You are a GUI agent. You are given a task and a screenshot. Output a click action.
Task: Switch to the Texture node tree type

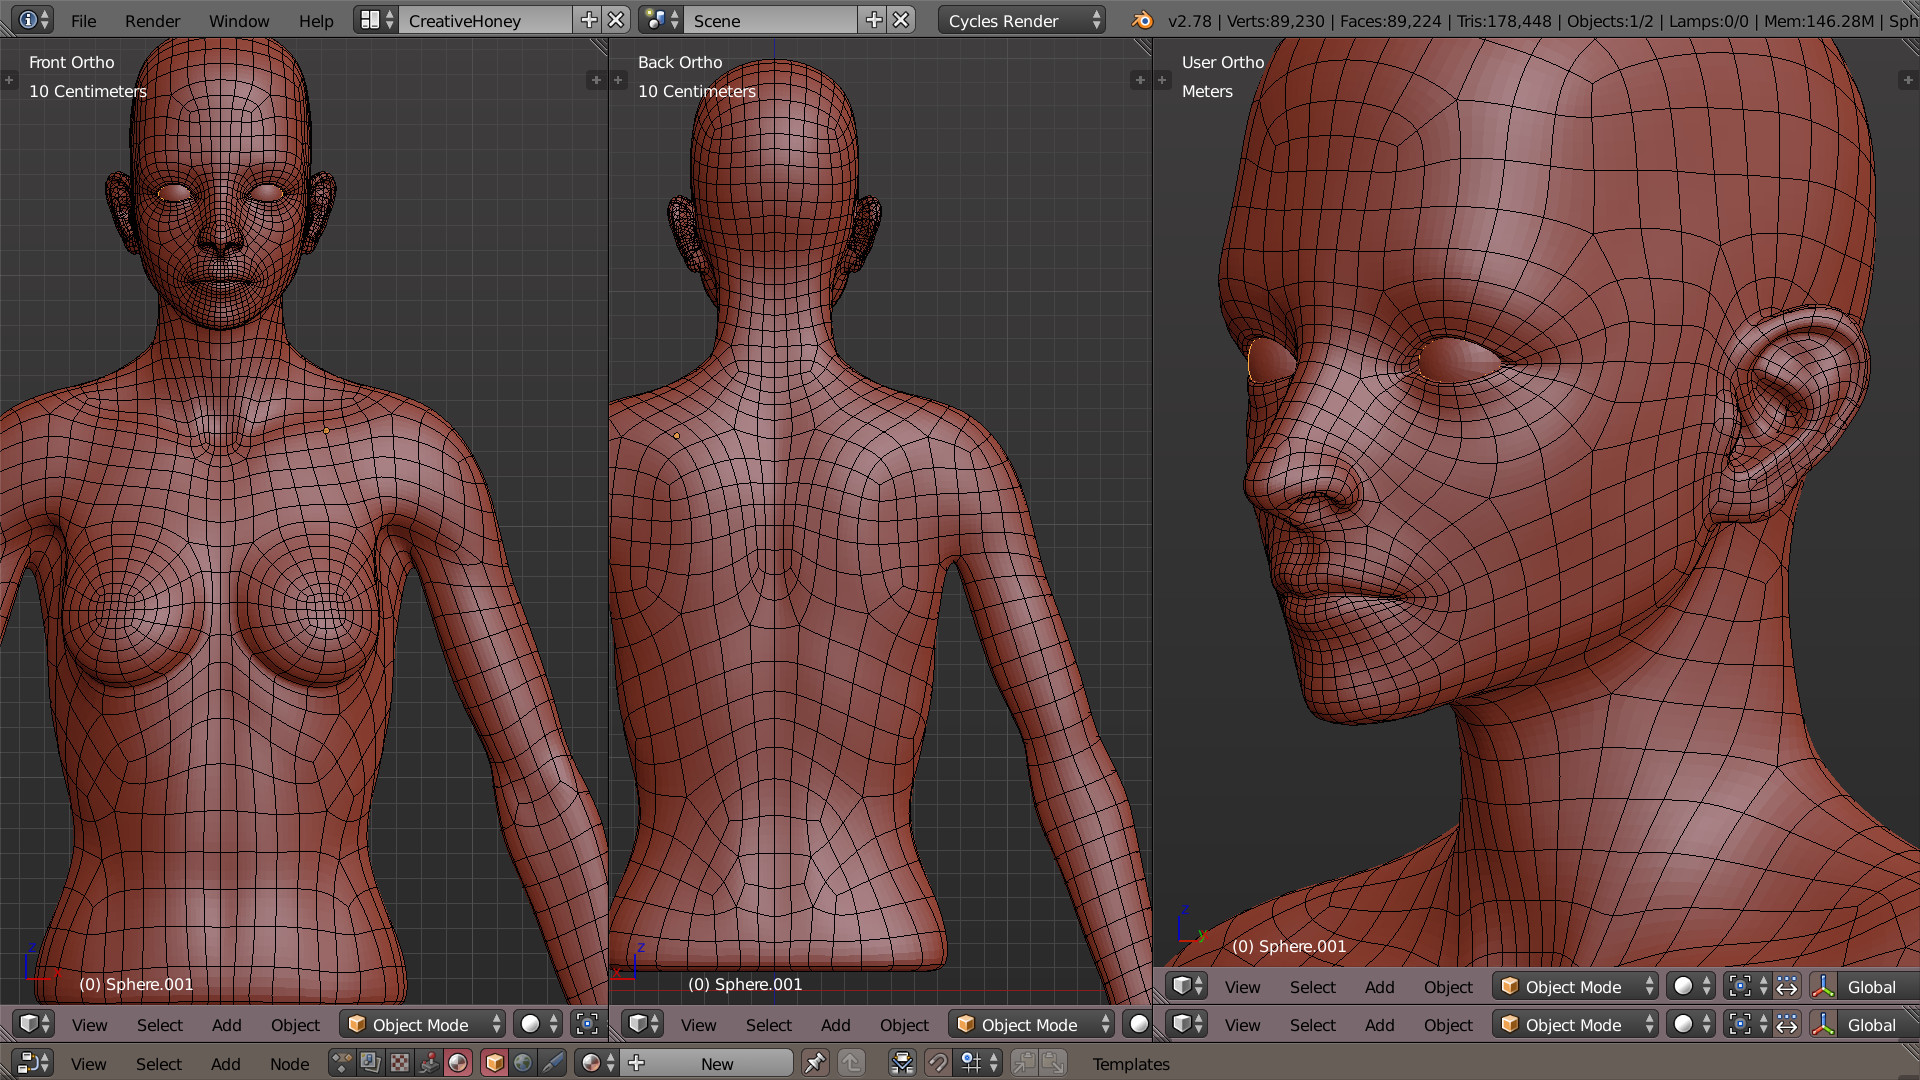point(399,1063)
